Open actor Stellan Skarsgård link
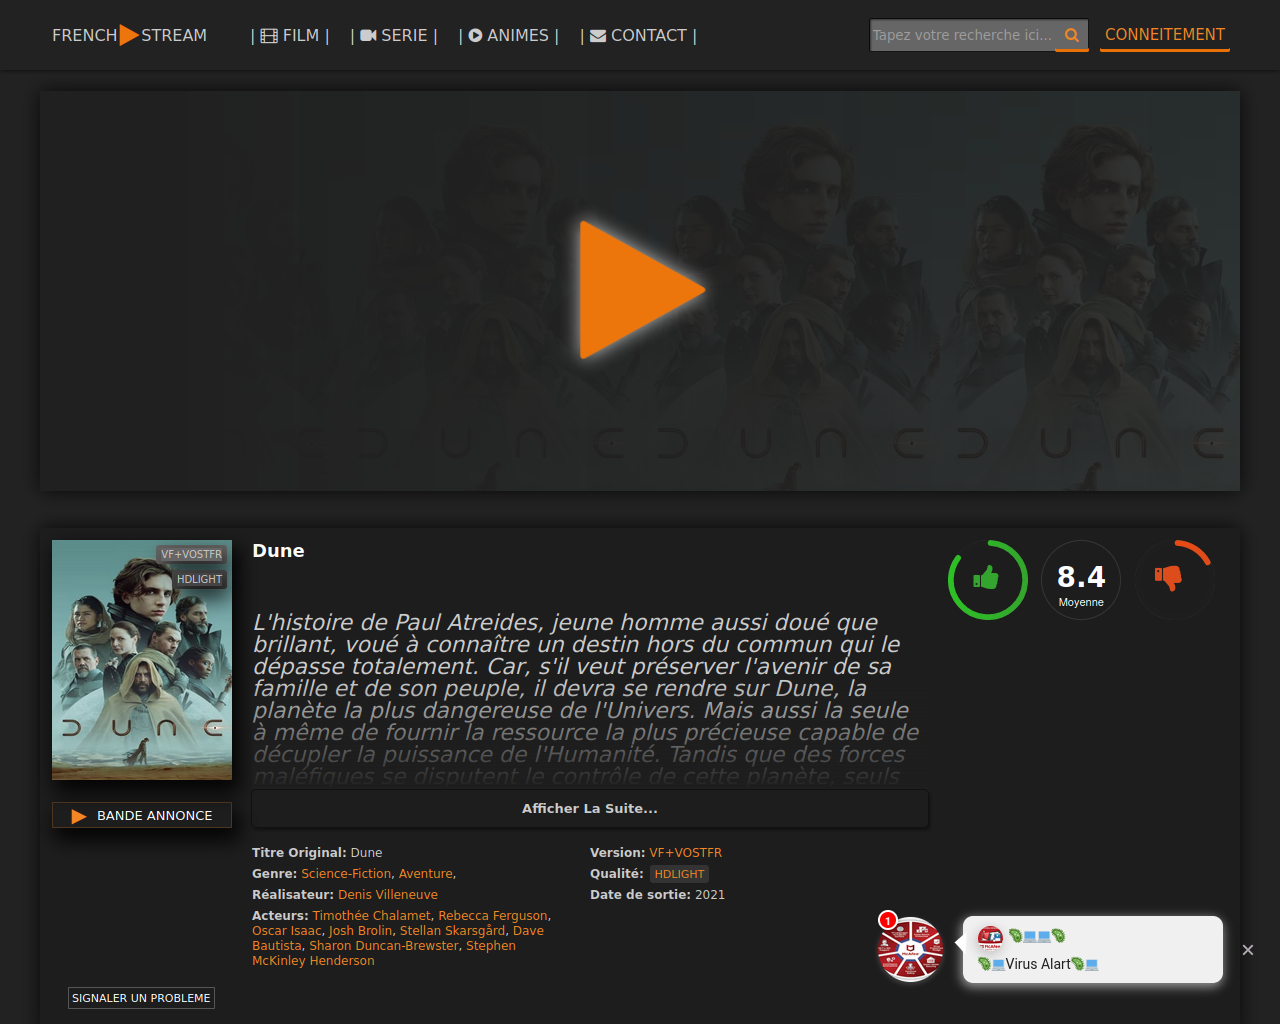1280x1024 pixels. [453, 931]
